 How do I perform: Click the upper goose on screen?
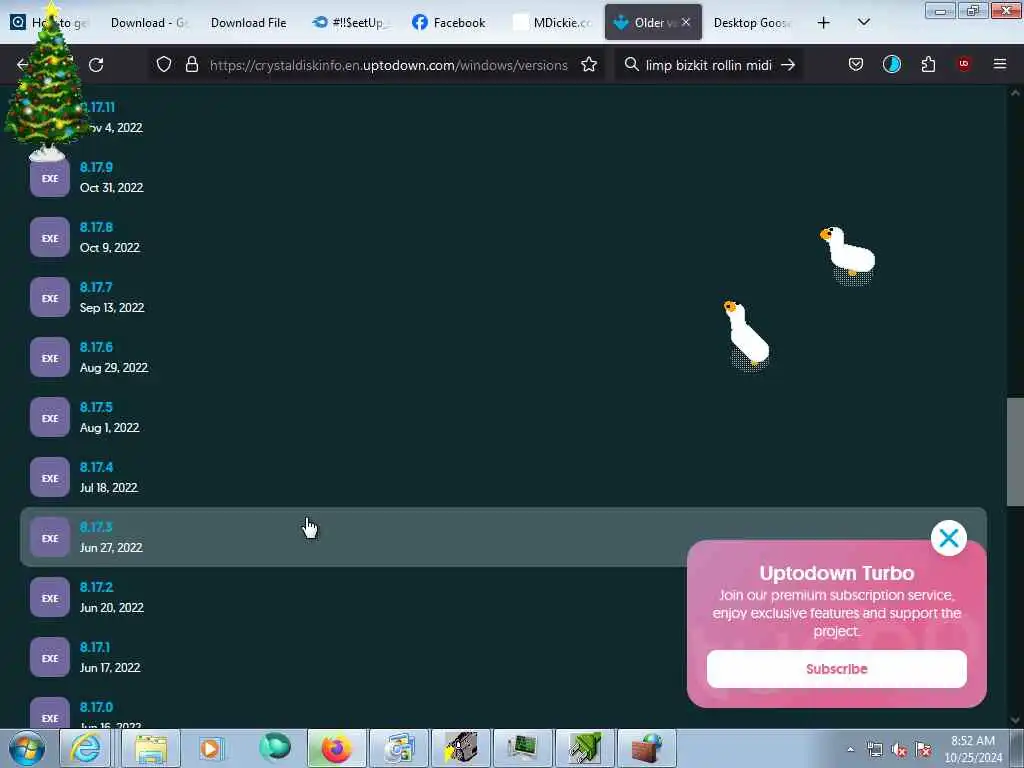coord(848,255)
